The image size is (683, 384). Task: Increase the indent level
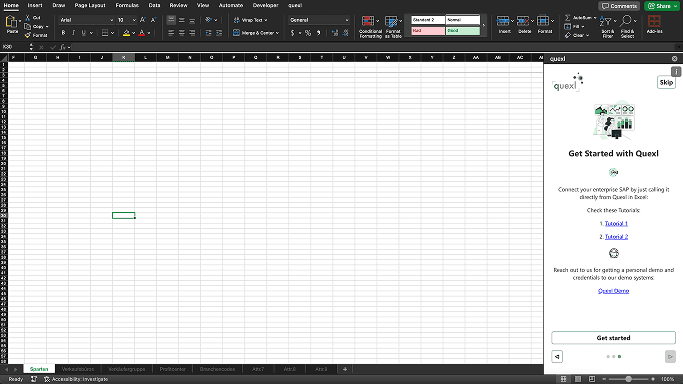219,33
